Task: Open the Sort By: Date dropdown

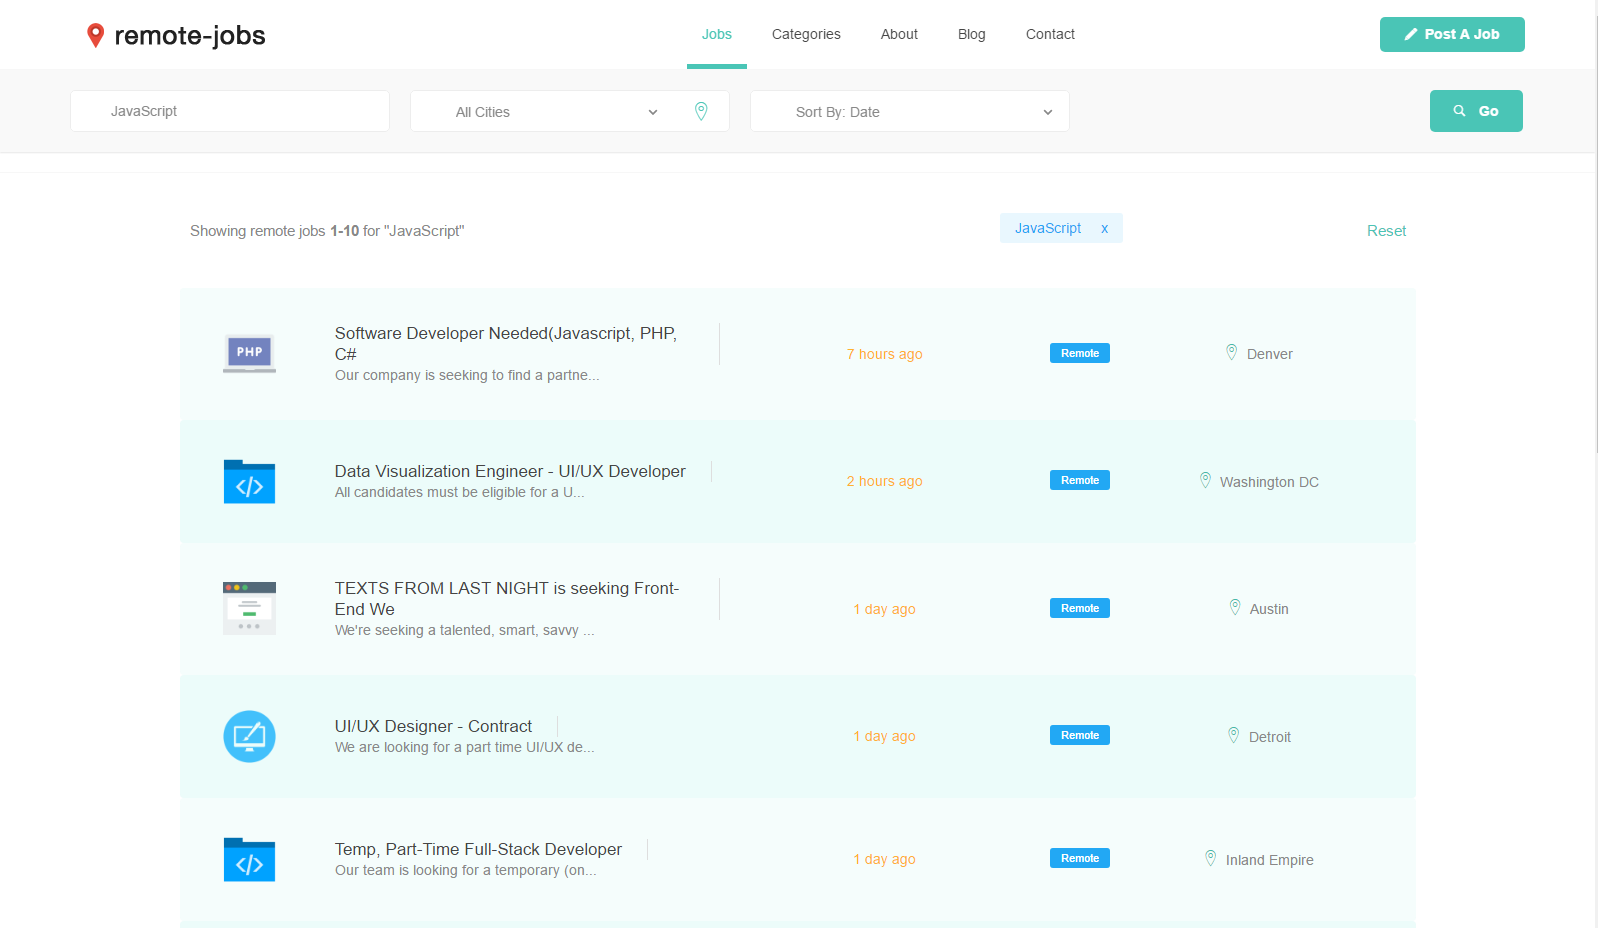Action: pos(910,111)
